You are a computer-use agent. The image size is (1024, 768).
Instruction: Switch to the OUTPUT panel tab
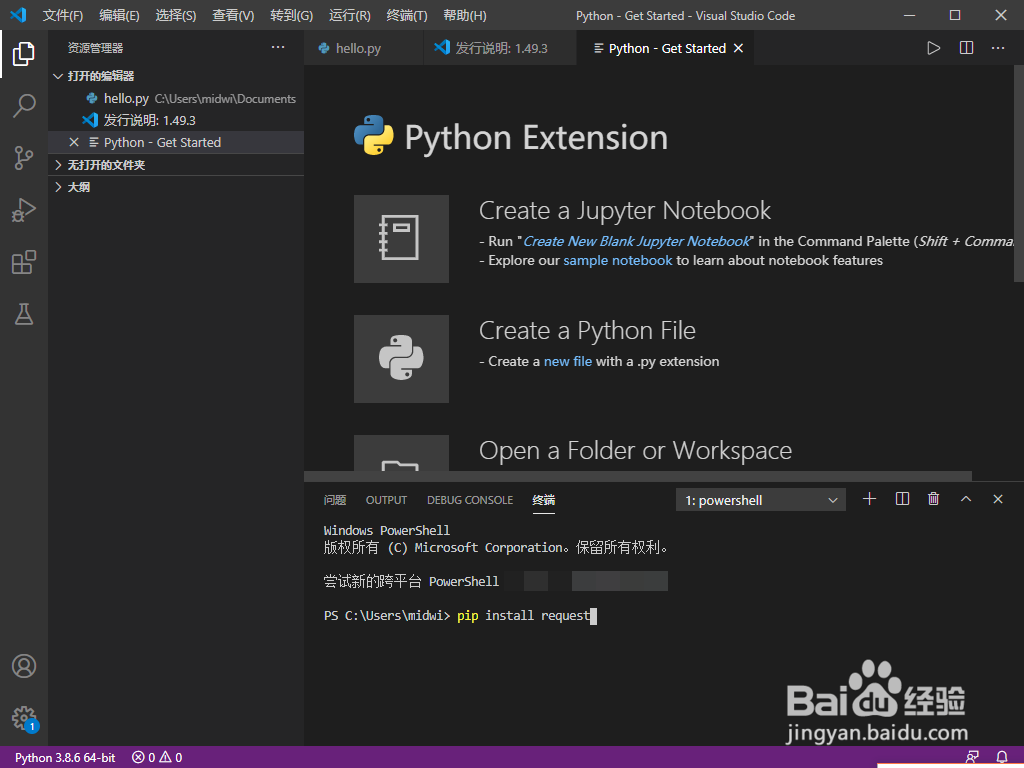click(x=386, y=500)
